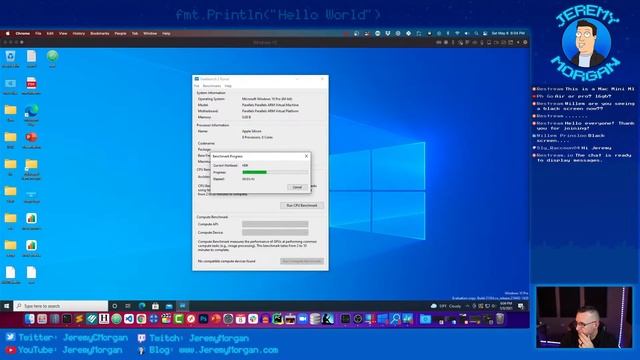Viewport: 640px width, 360px height.
Task: Click the Wi-Fi icon in the Mac menu bar
Action: coord(458,33)
